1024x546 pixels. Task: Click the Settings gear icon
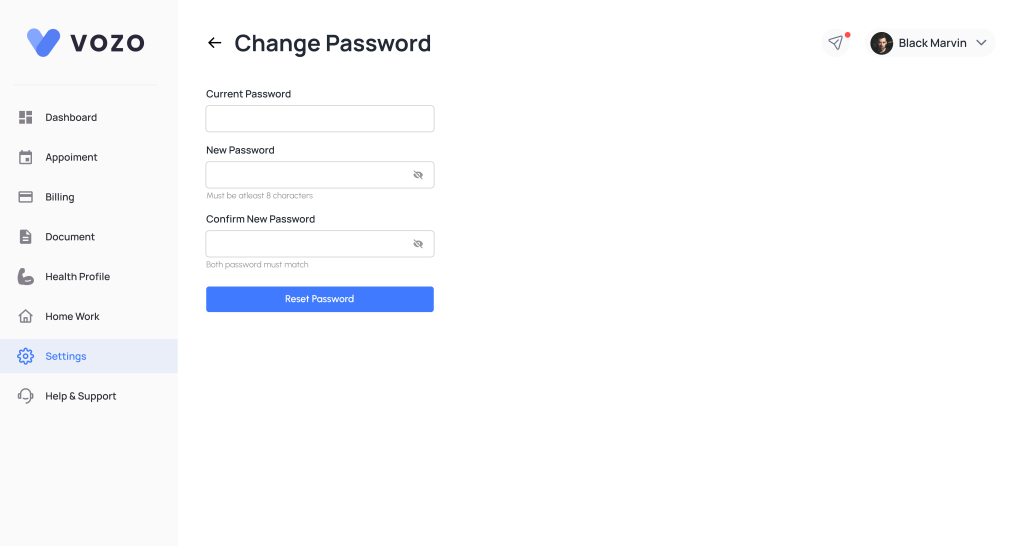pyautogui.click(x=26, y=356)
